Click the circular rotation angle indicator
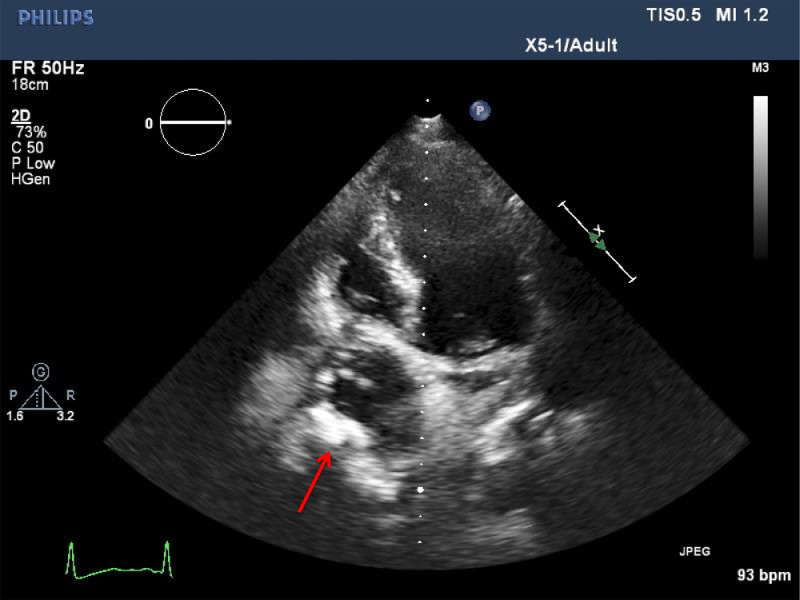Viewport: 800px width, 600px height. pos(194,123)
